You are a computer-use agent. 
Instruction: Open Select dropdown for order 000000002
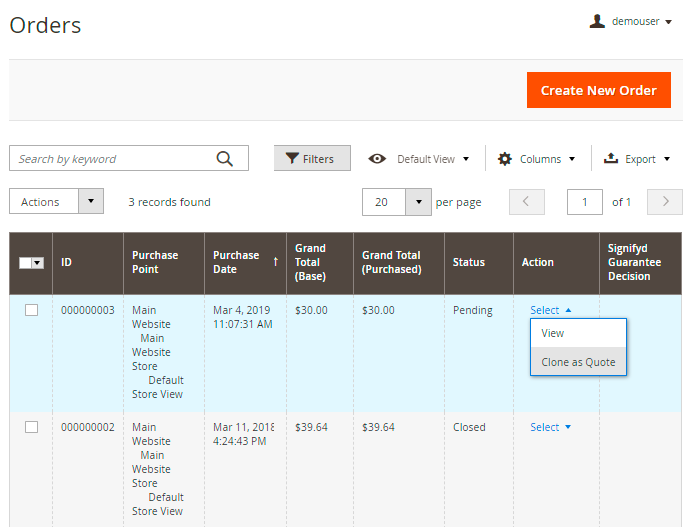tap(550, 427)
